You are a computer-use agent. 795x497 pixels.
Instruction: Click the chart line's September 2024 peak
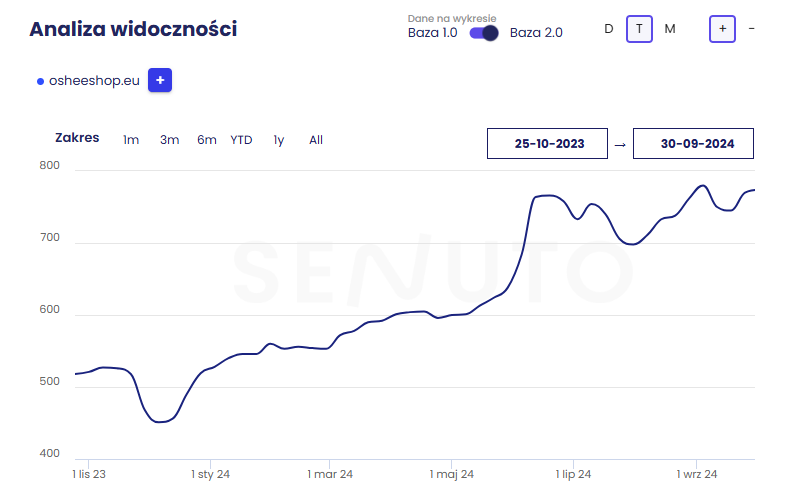click(x=702, y=186)
